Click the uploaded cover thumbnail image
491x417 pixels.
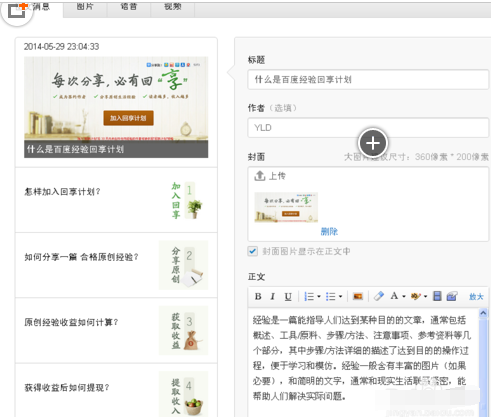(286, 207)
